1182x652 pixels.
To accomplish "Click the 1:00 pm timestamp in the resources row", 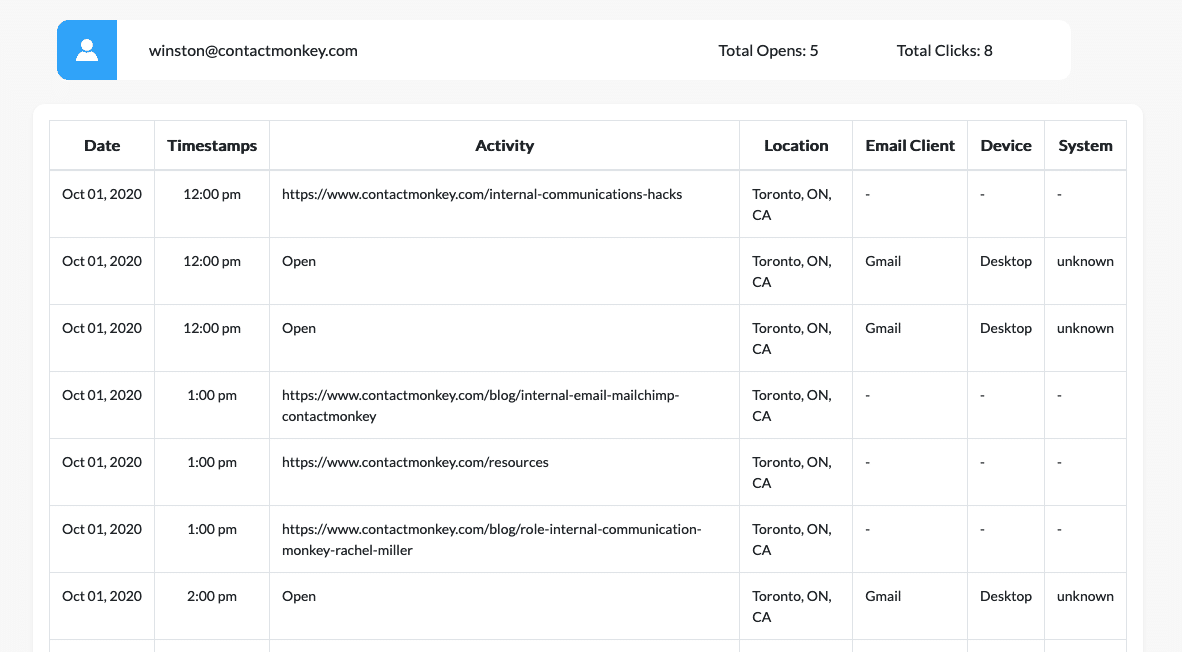I will [x=212, y=462].
